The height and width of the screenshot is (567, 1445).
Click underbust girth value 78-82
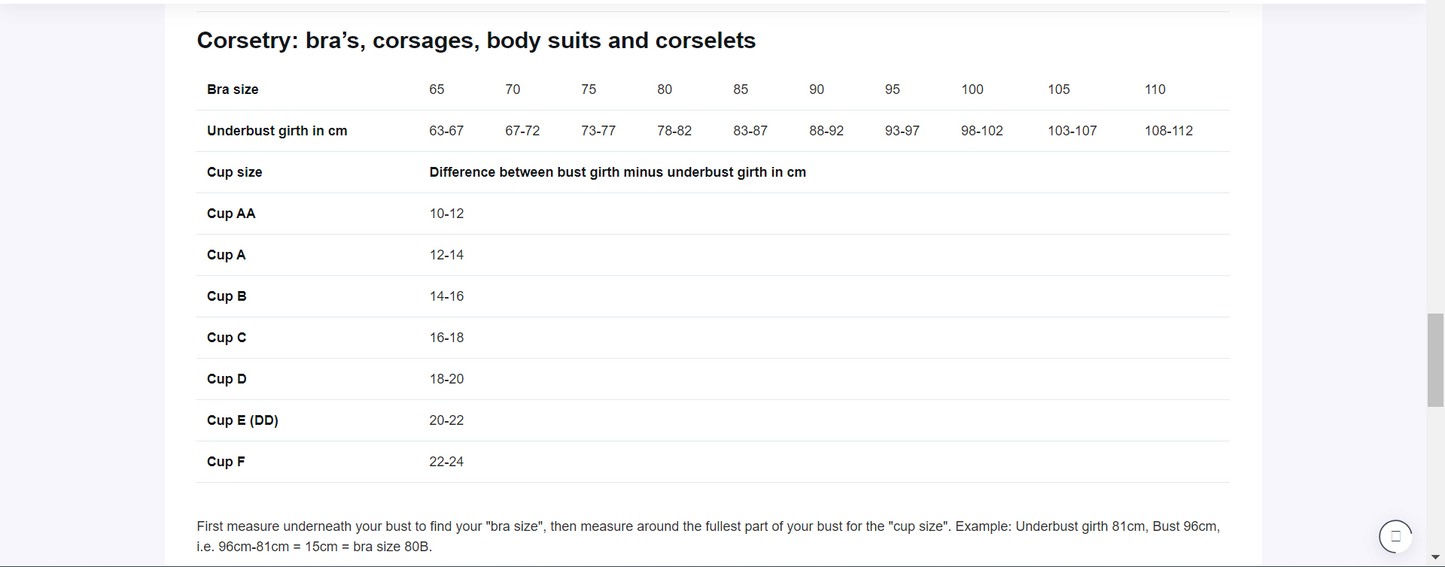[x=674, y=131]
